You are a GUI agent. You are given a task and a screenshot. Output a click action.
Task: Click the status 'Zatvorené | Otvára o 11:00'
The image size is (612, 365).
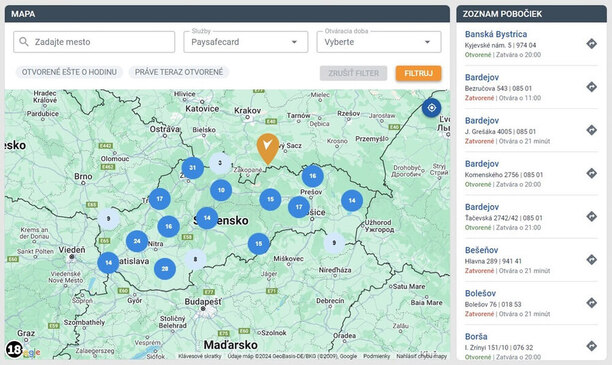[x=503, y=98]
